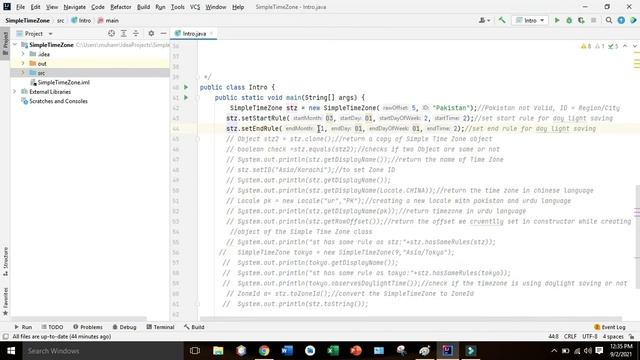Switch to the Intro.java editor tab

tap(194, 33)
